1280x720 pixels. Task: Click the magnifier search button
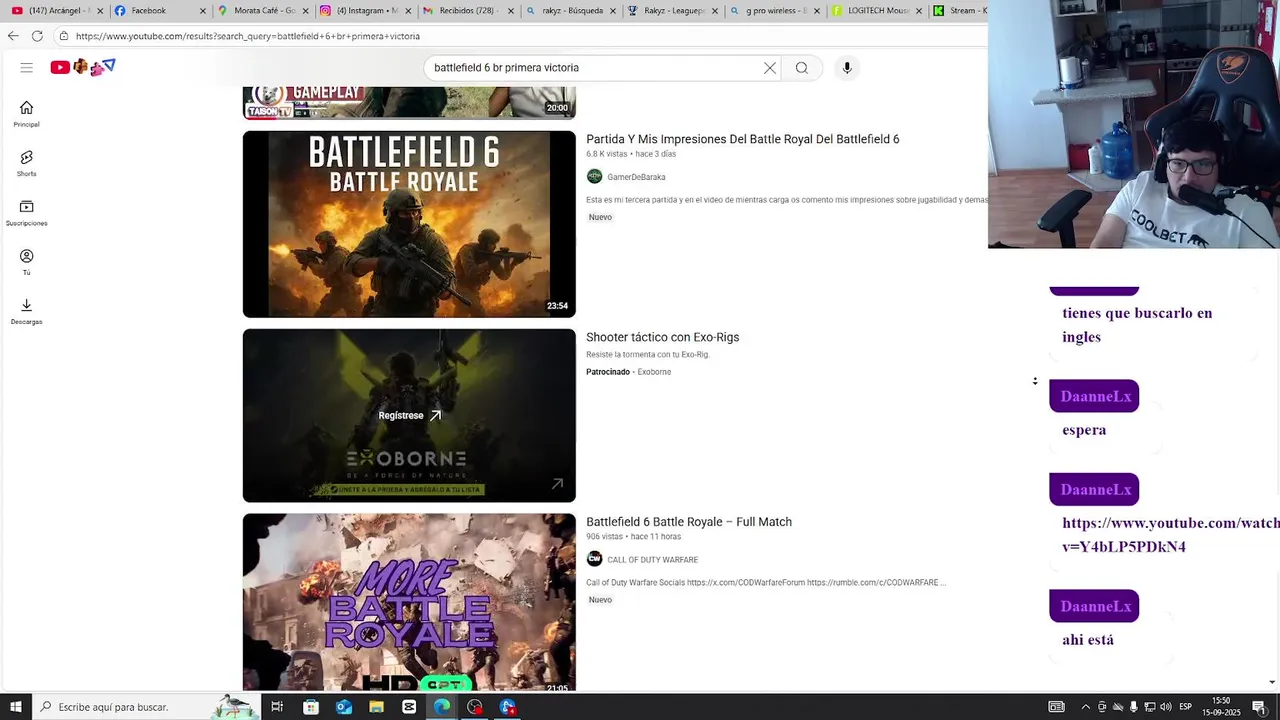pyautogui.click(x=802, y=68)
